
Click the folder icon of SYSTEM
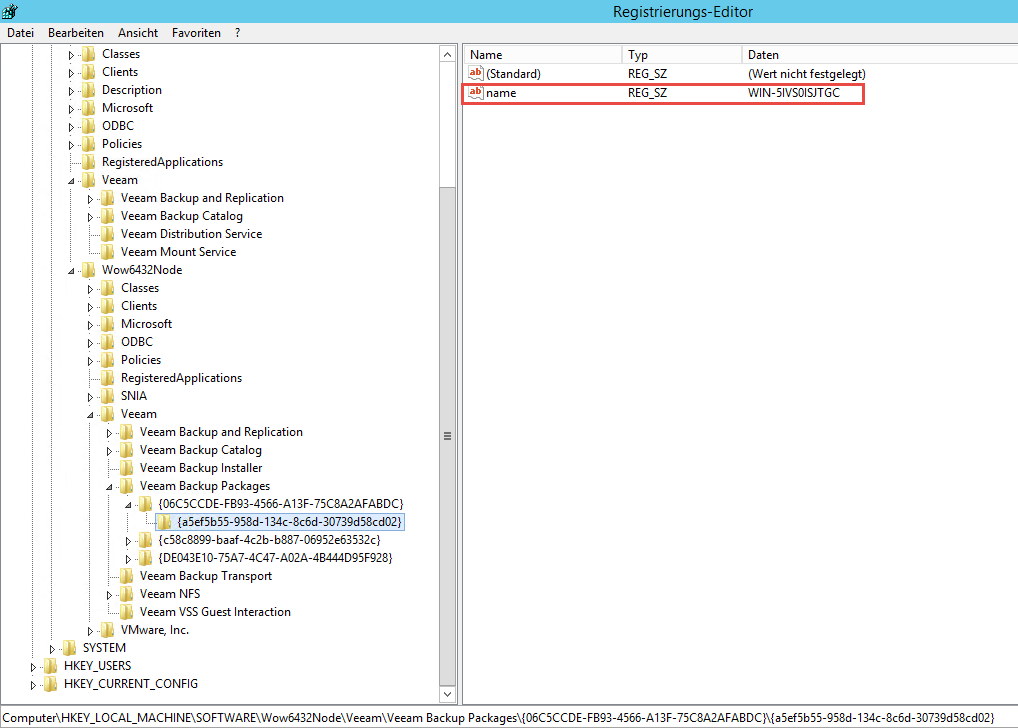pyautogui.click(x=70, y=648)
